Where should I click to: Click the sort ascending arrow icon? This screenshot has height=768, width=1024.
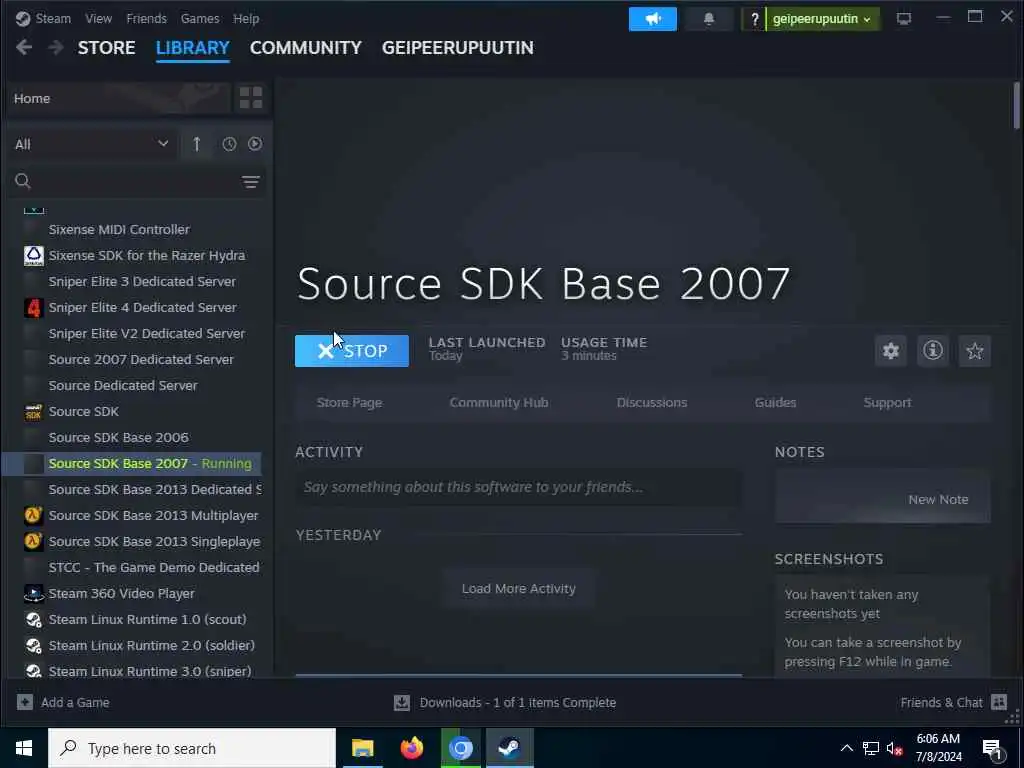point(197,144)
